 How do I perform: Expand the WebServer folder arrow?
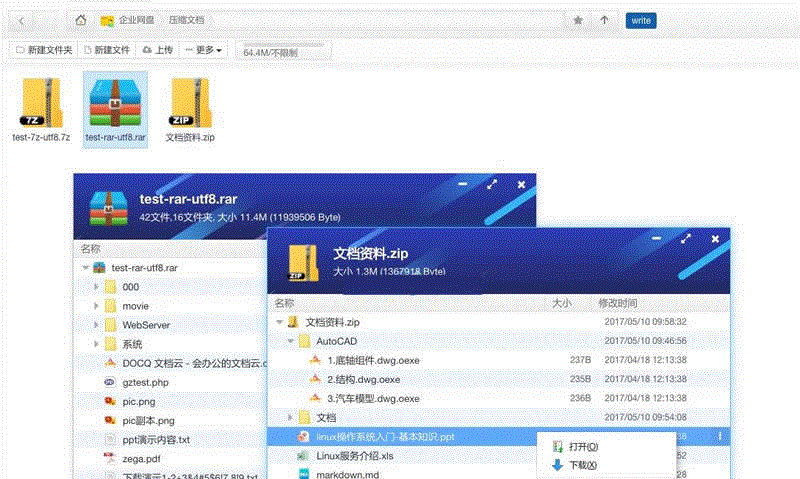tap(97, 325)
